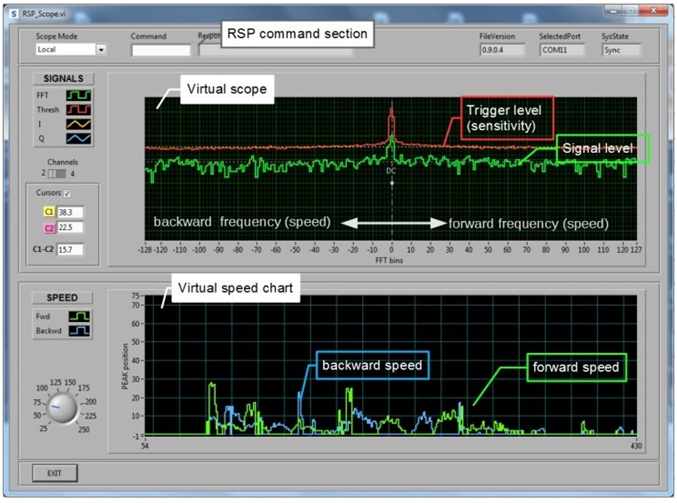Screen dimensions: 677x503
Task: Click the 54 start value on speed chart axis
Action: (x=145, y=446)
